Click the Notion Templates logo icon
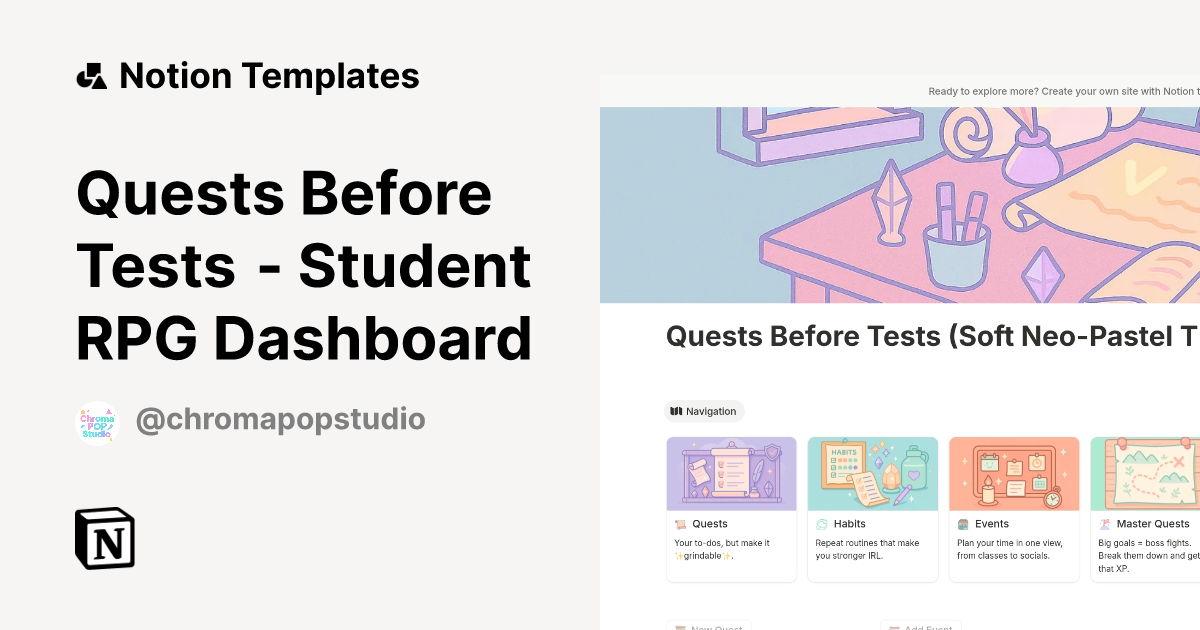The height and width of the screenshot is (630, 1200). coord(91,74)
